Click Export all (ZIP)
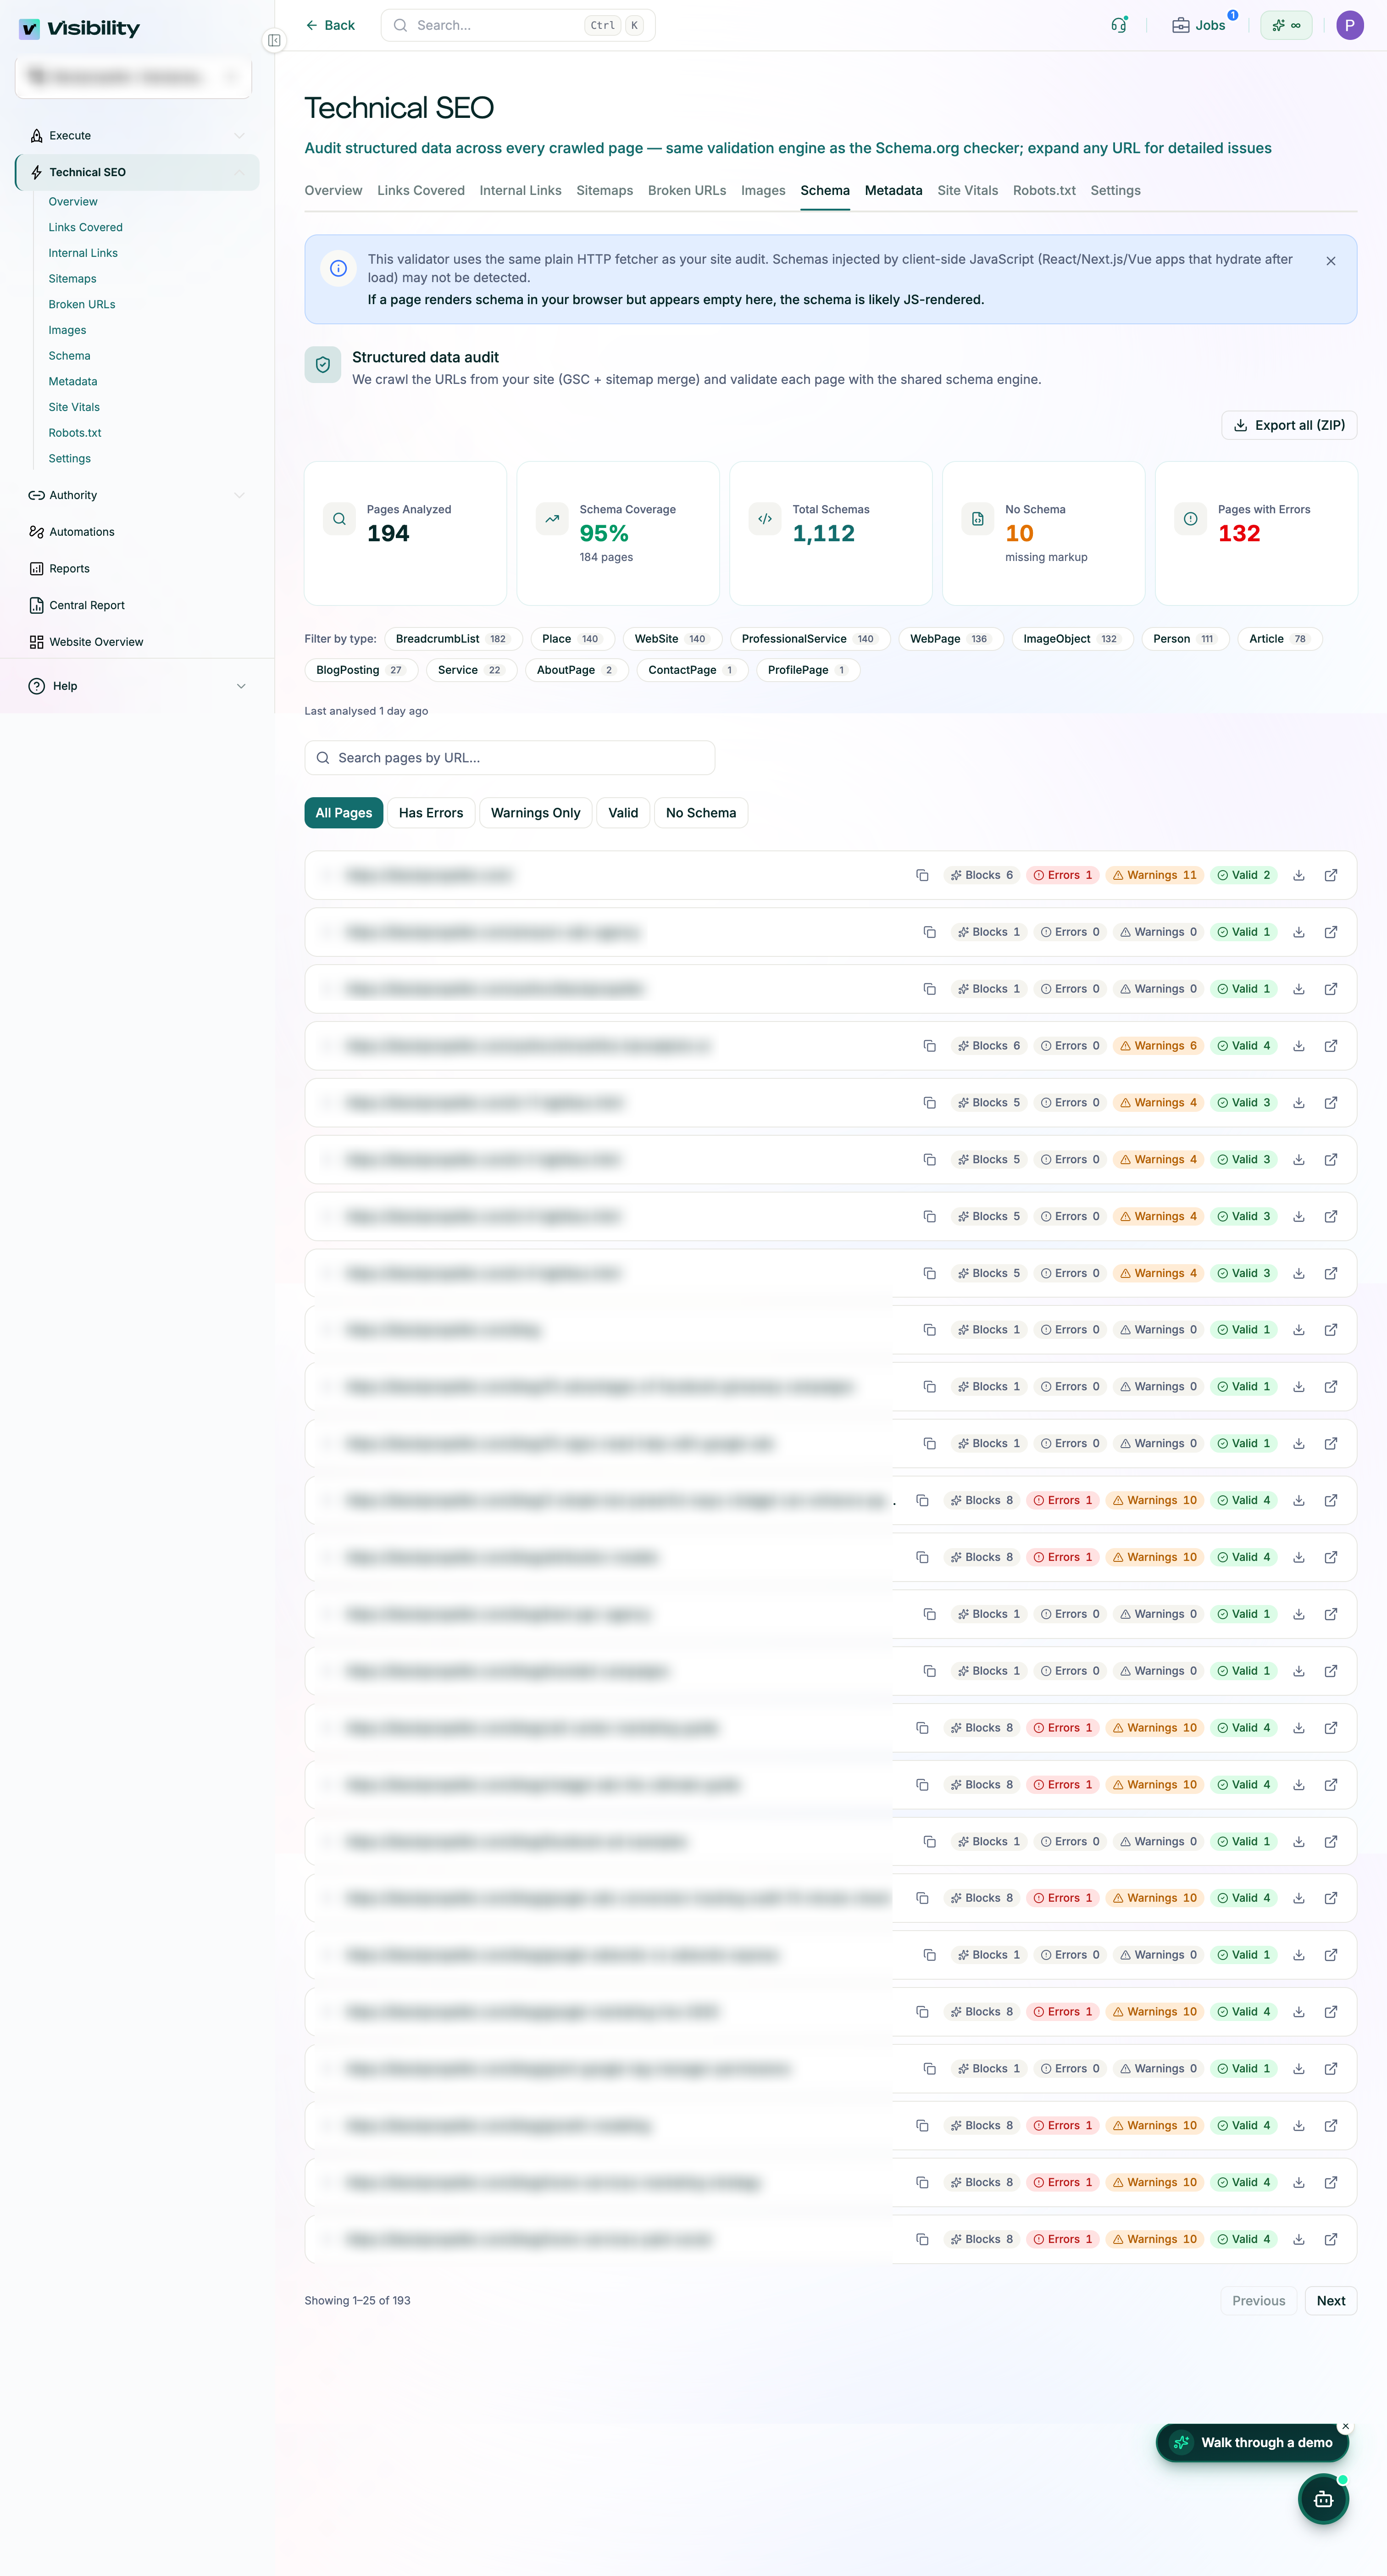This screenshot has width=1387, height=2576. pyautogui.click(x=1288, y=425)
